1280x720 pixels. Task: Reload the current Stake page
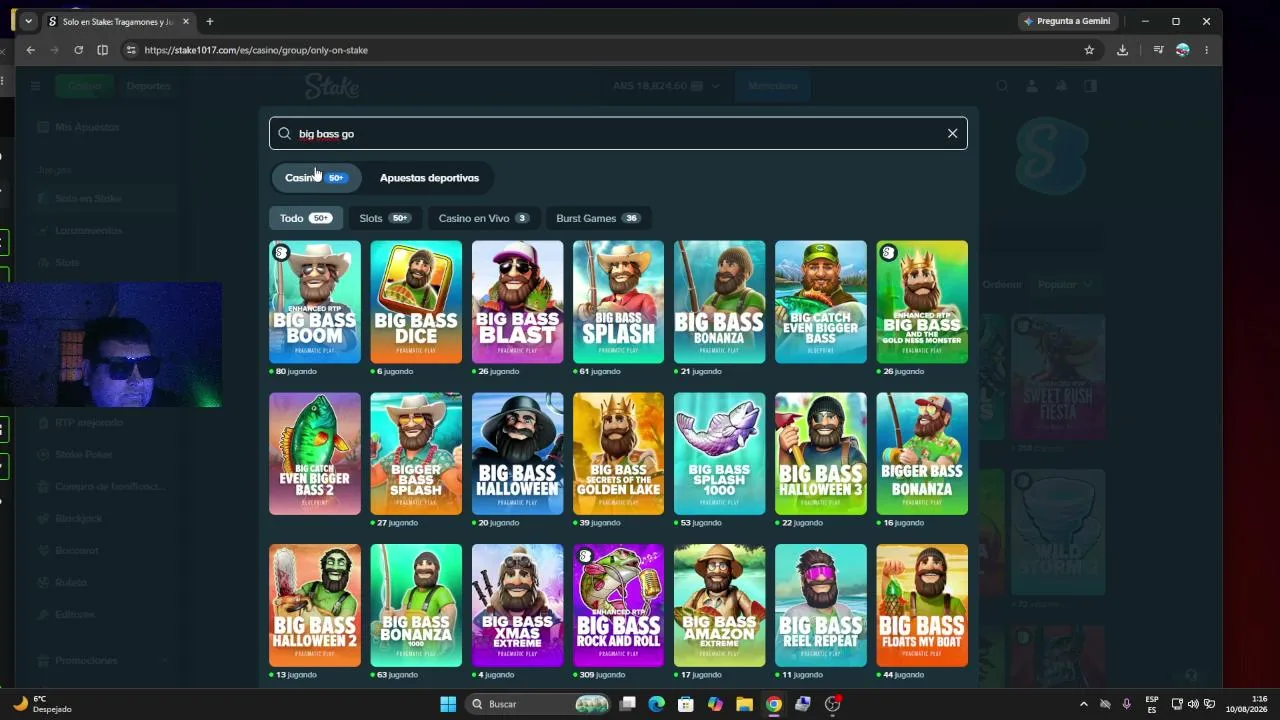[x=79, y=50]
